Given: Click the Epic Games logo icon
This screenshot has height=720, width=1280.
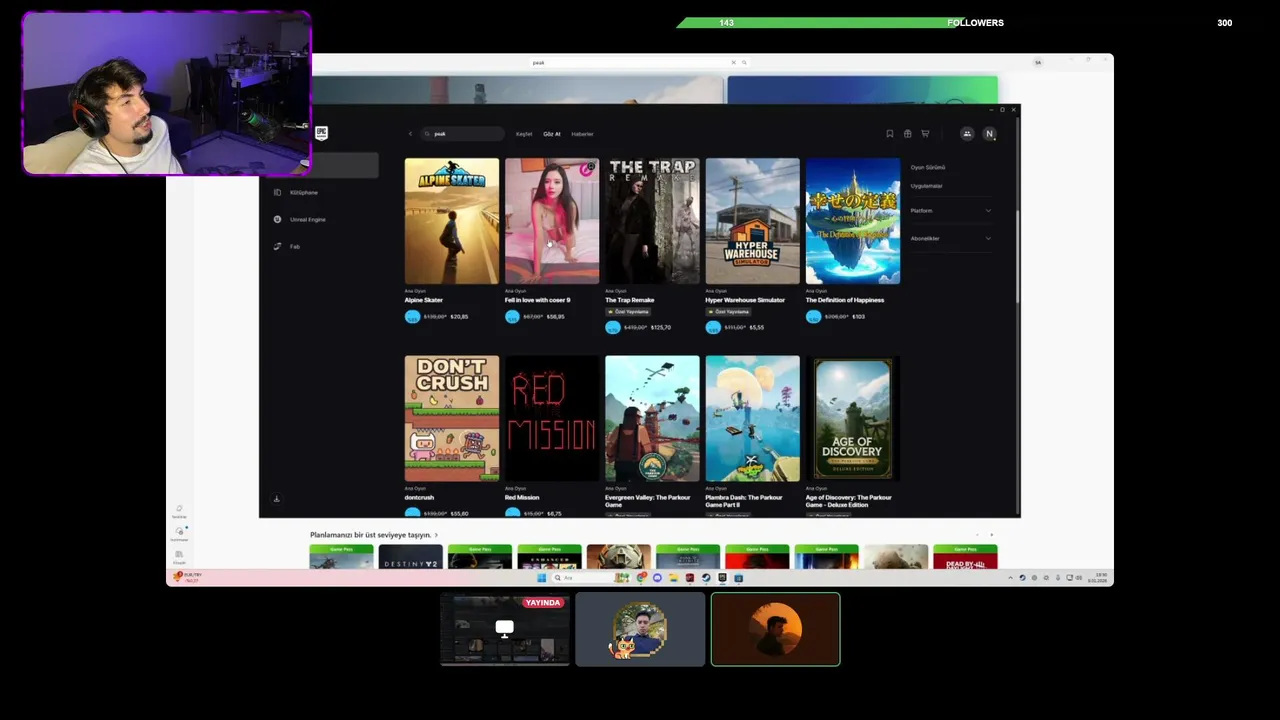Looking at the screenshot, I should [x=321, y=133].
